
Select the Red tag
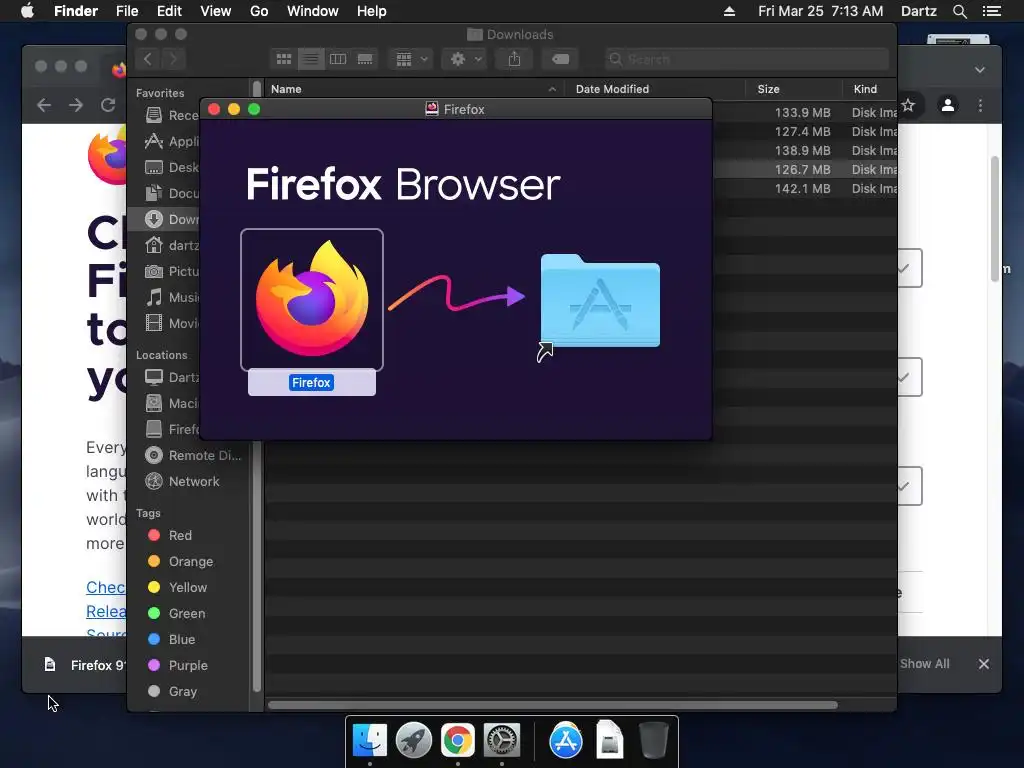coord(170,536)
